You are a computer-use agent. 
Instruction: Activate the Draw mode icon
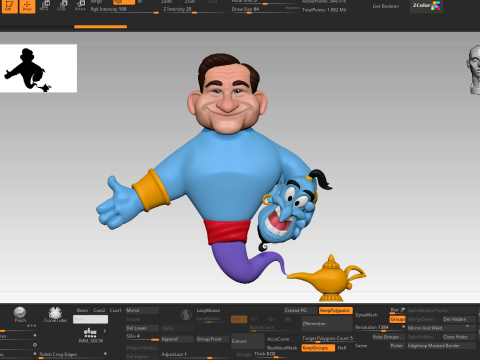click(27, 6)
